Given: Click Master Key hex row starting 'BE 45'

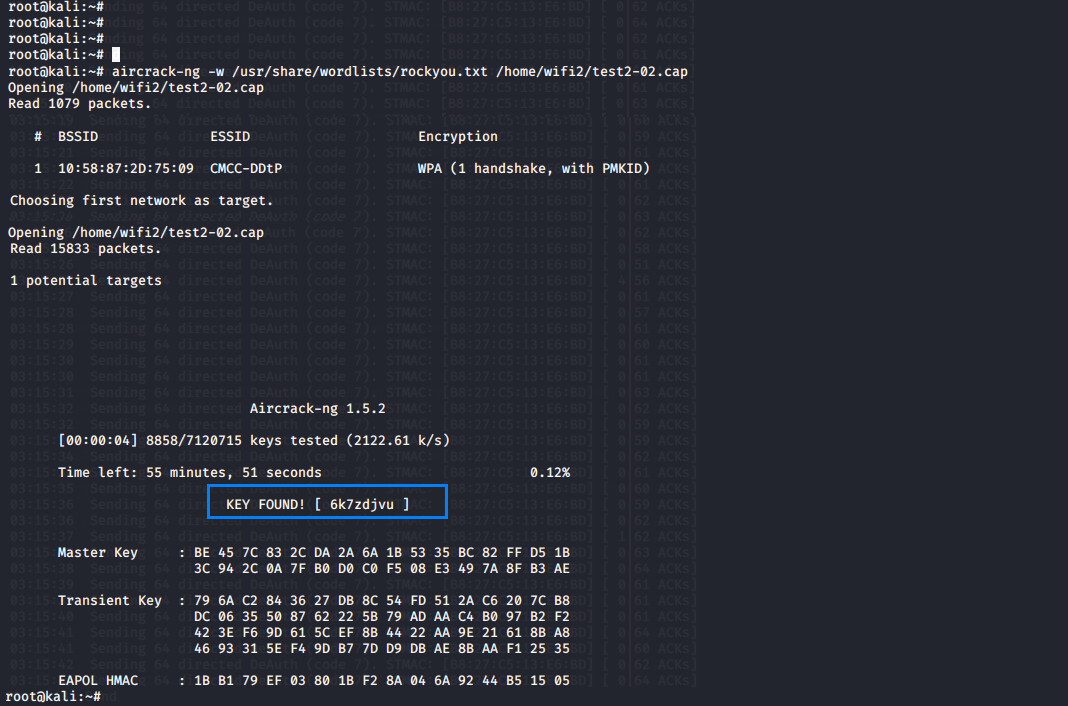Looking at the screenshot, I should (x=381, y=553).
